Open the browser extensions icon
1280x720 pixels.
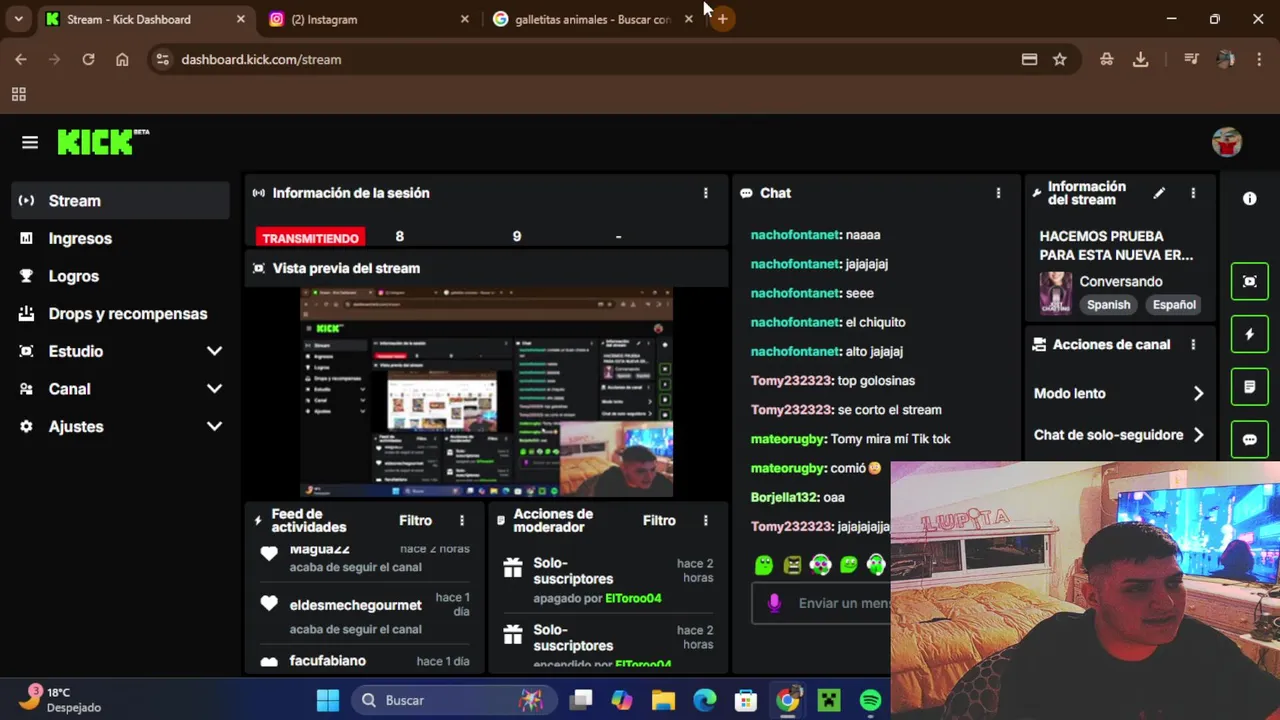[1106, 59]
